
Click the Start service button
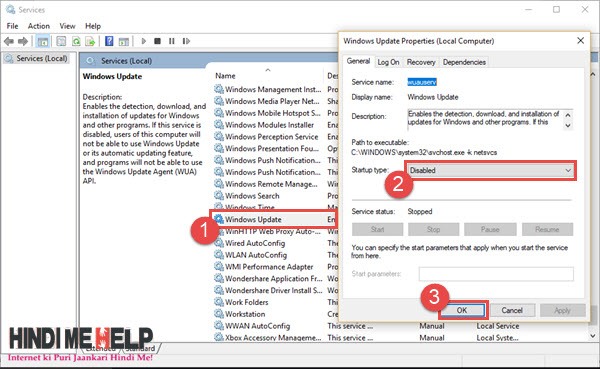click(x=377, y=229)
